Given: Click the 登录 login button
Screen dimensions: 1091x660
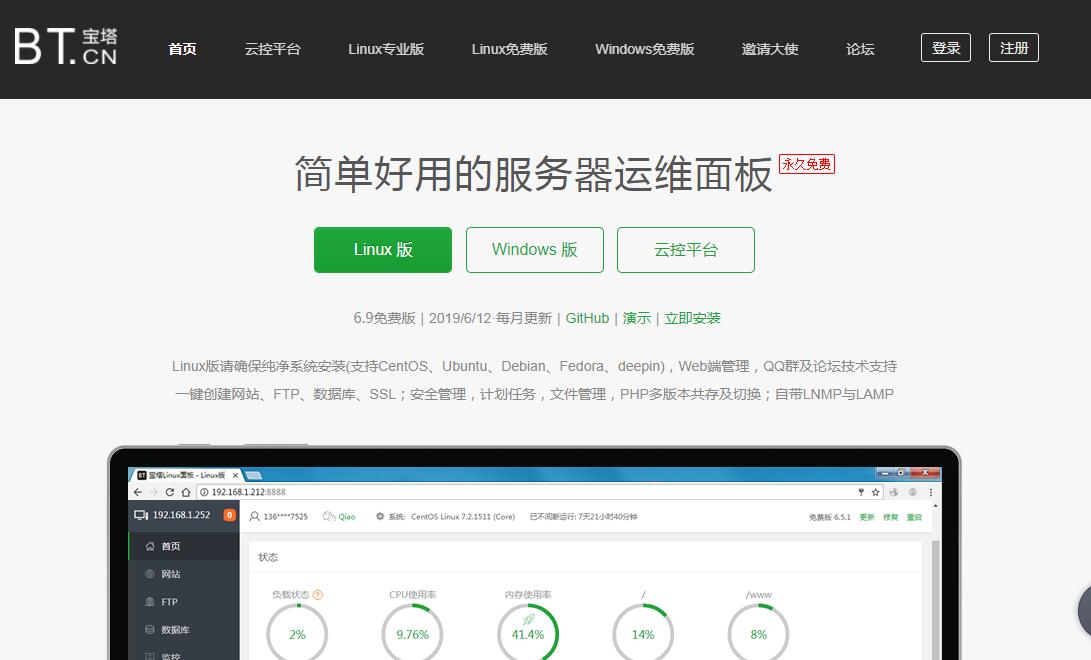Looking at the screenshot, I should coord(946,47).
